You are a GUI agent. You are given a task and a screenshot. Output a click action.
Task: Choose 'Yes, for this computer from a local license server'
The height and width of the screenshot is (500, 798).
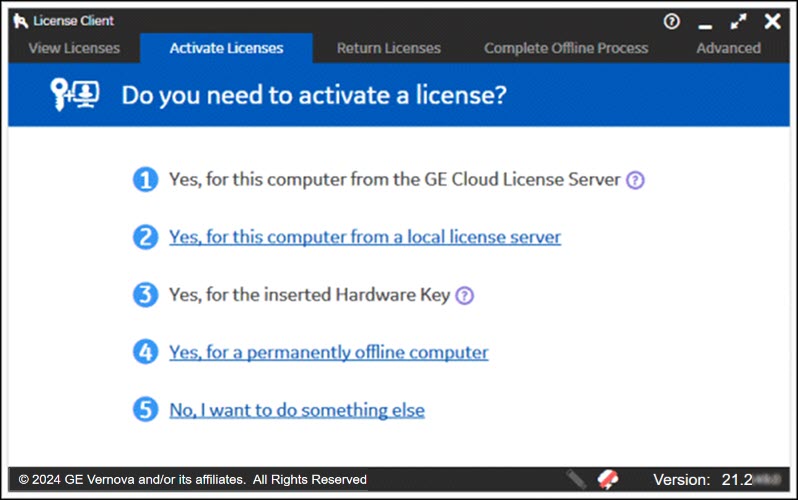(x=365, y=237)
